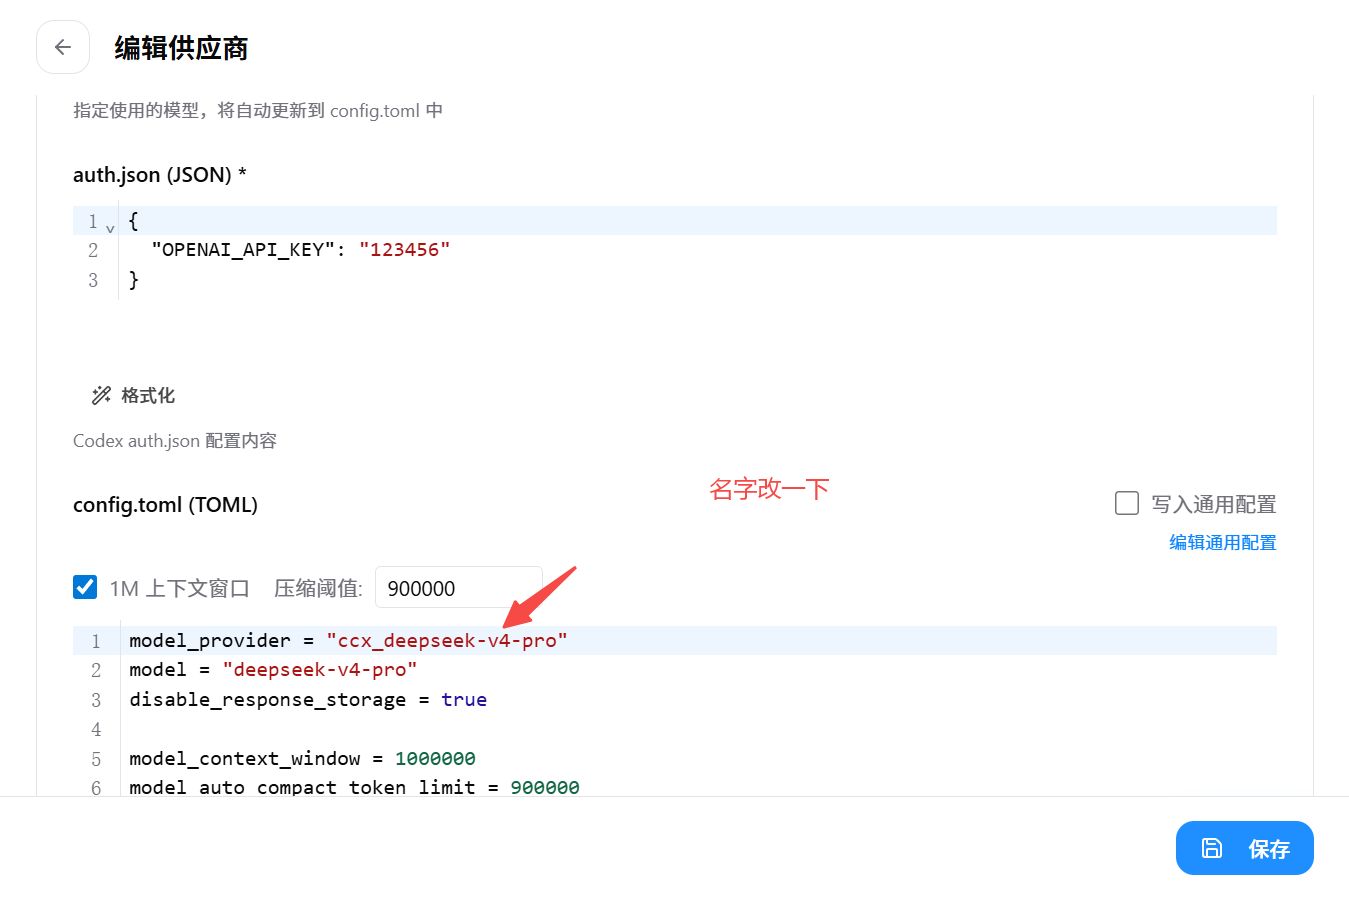Click the closing brace on auth.json line 3
Screen dimensions: 1349x899
134,280
